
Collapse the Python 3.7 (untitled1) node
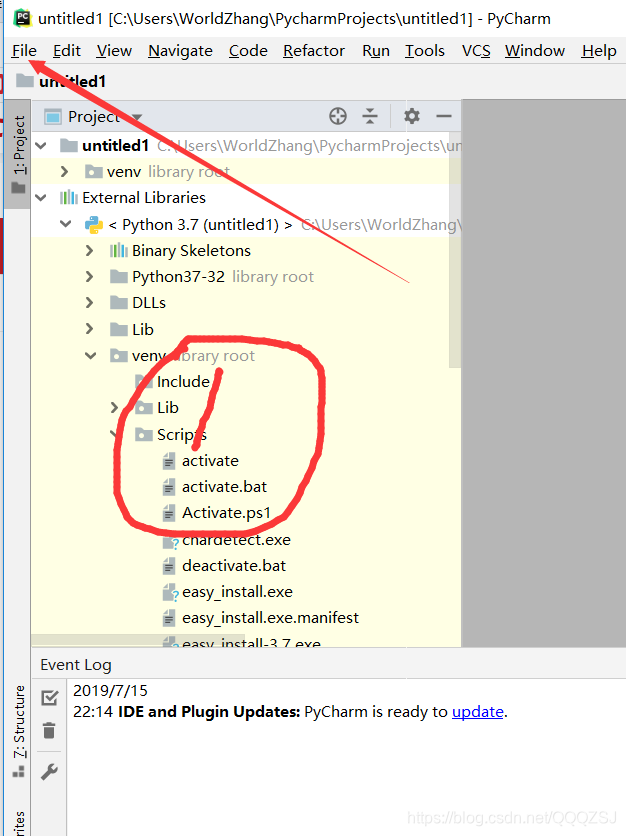(66, 224)
